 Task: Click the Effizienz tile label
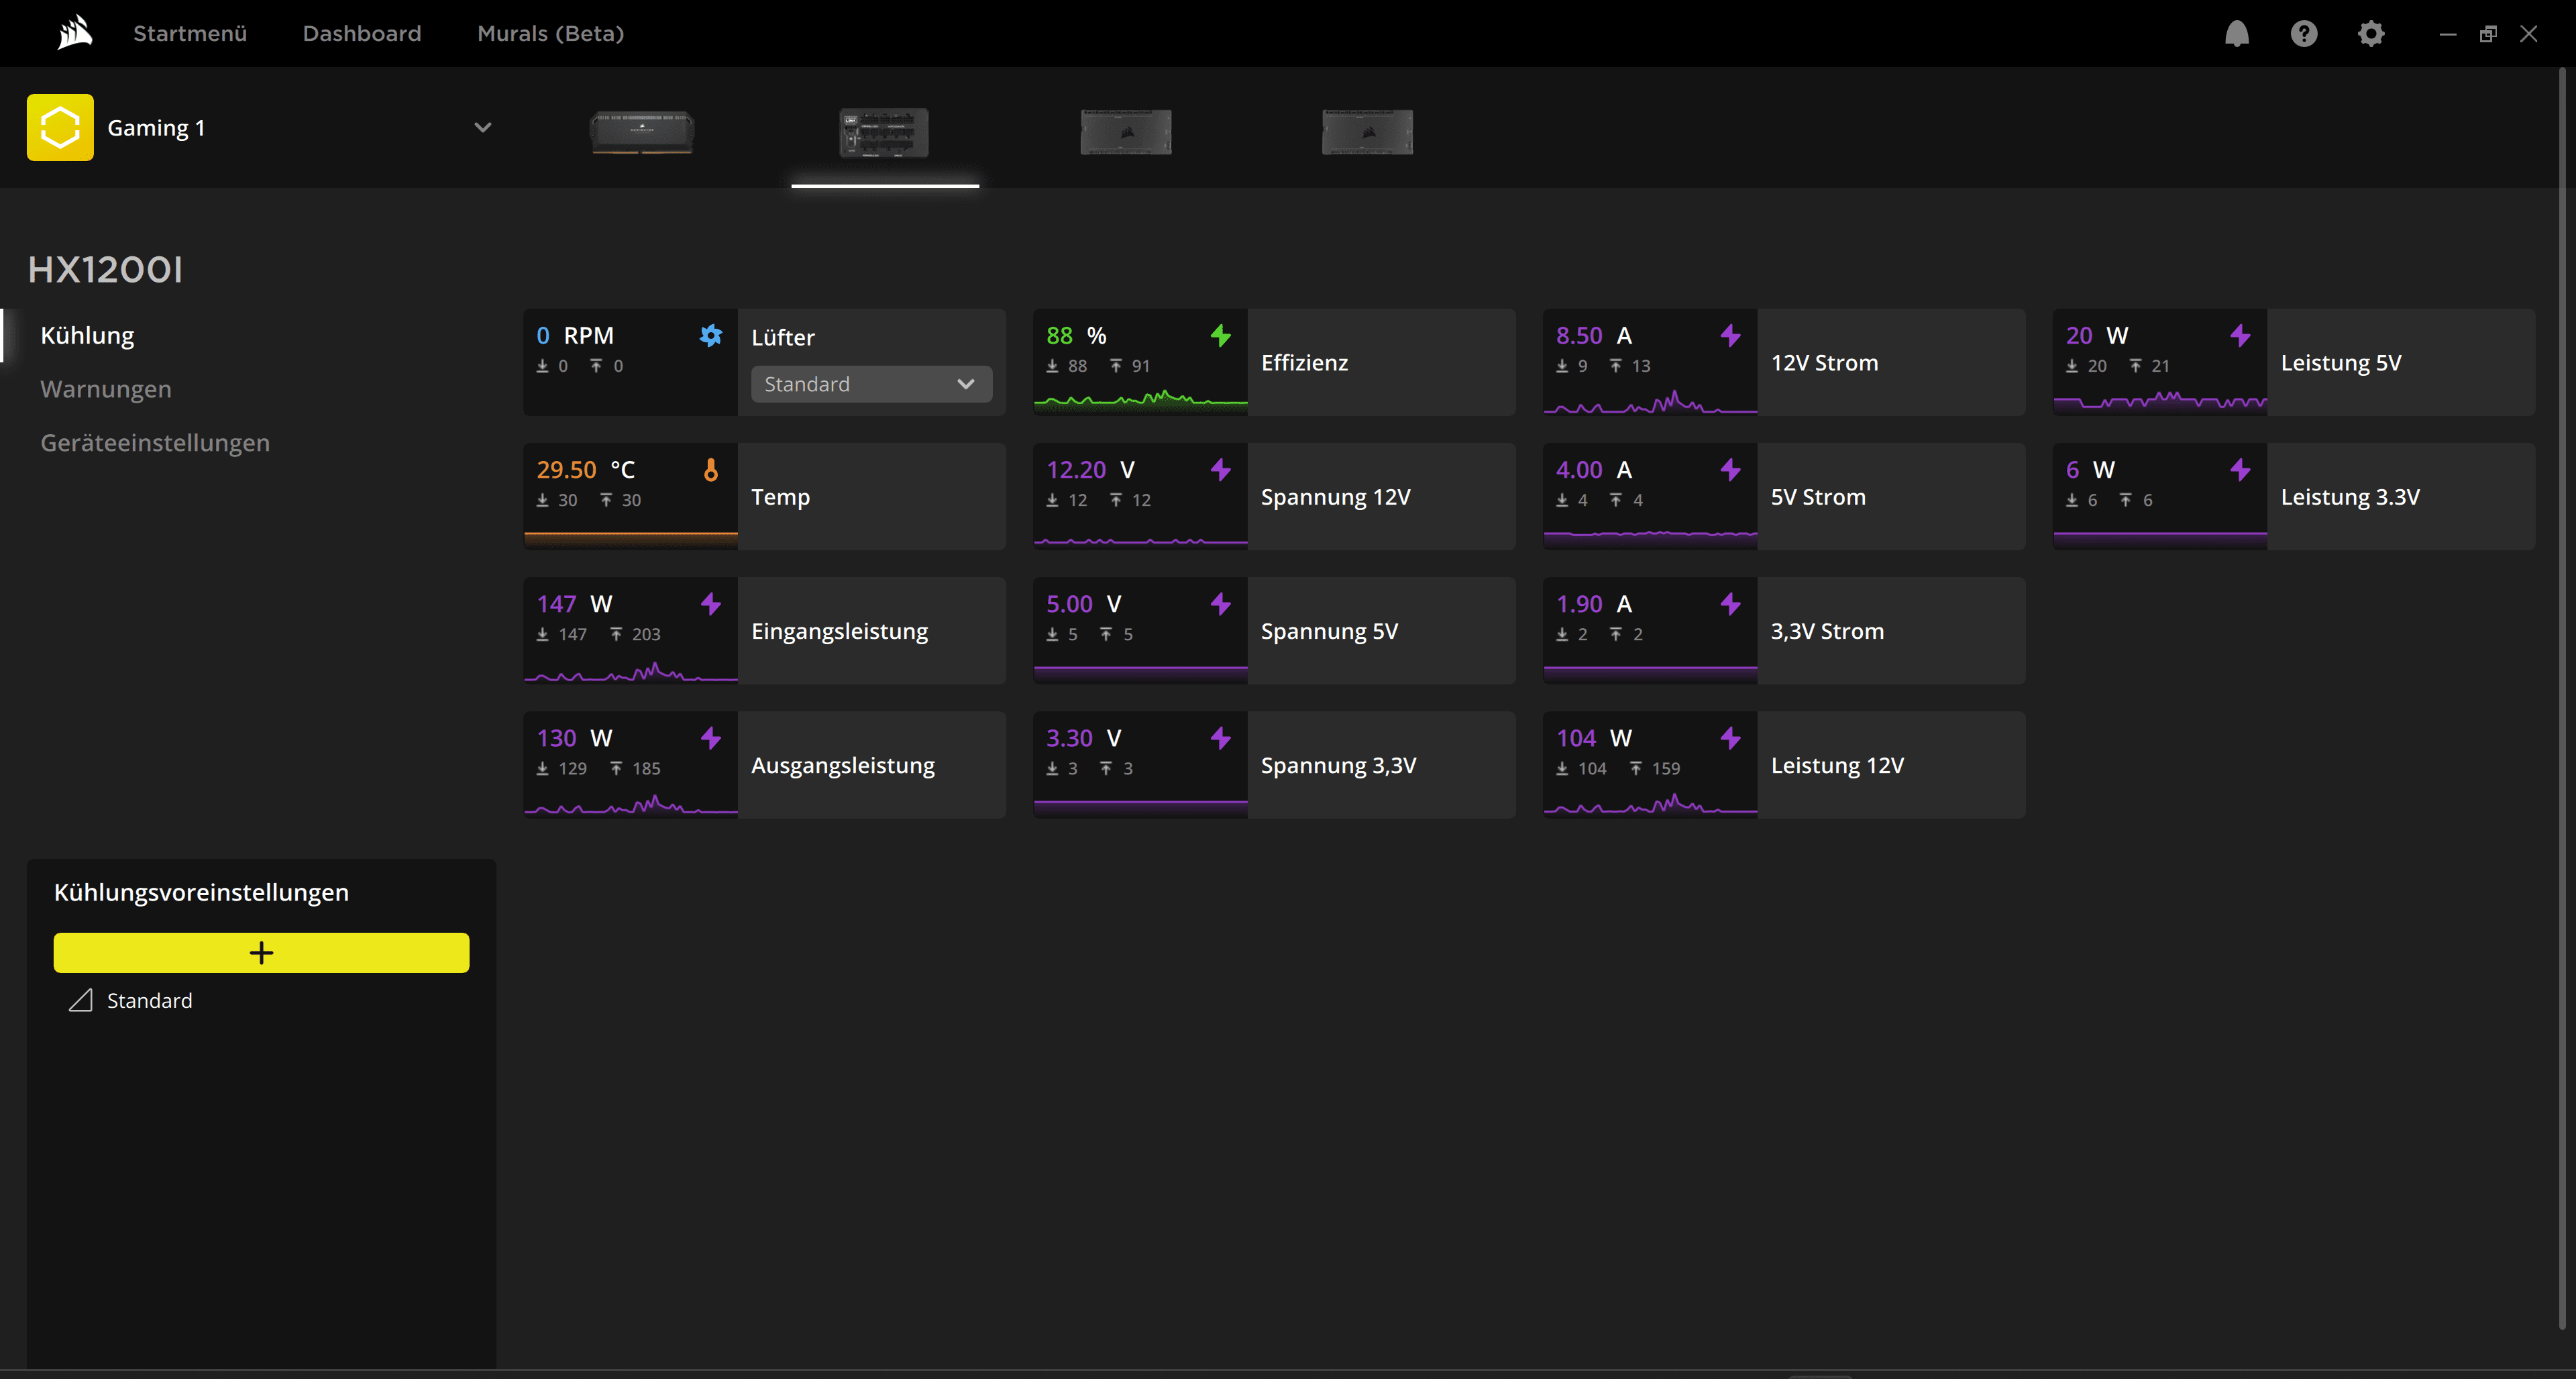point(1304,362)
